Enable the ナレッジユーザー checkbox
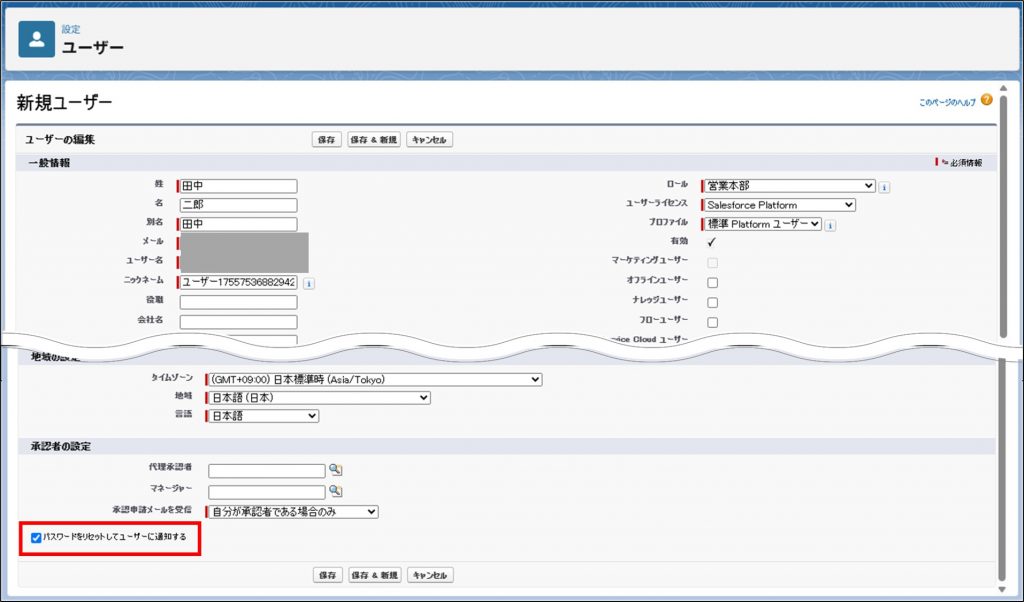 [x=712, y=302]
